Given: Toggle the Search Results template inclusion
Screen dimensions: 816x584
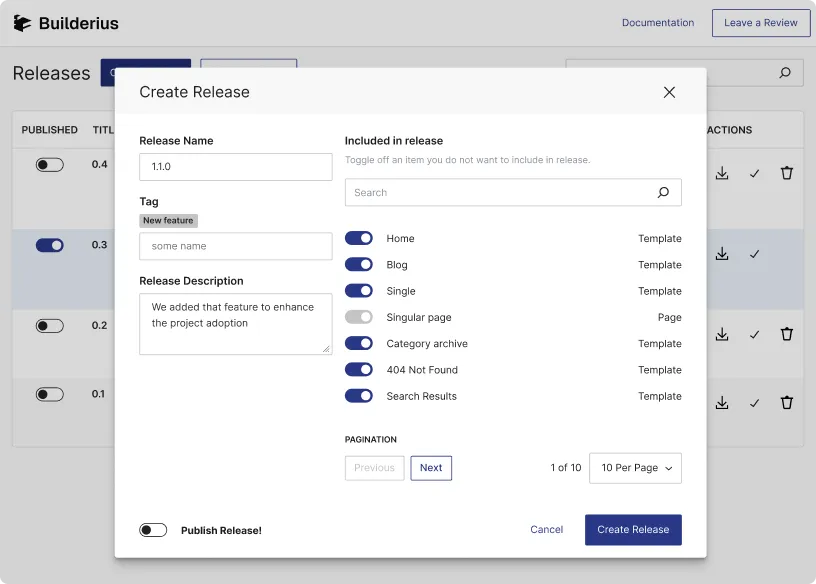Looking at the screenshot, I should coord(359,396).
